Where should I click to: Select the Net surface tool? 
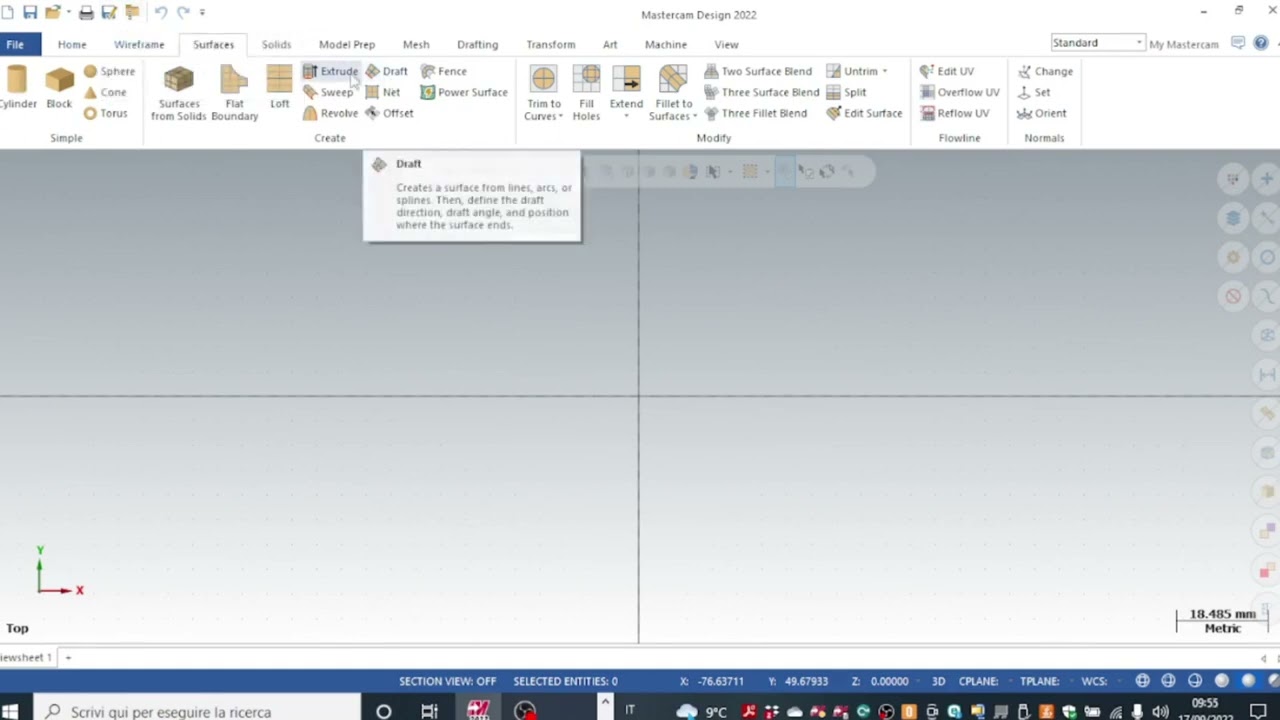pos(382,92)
